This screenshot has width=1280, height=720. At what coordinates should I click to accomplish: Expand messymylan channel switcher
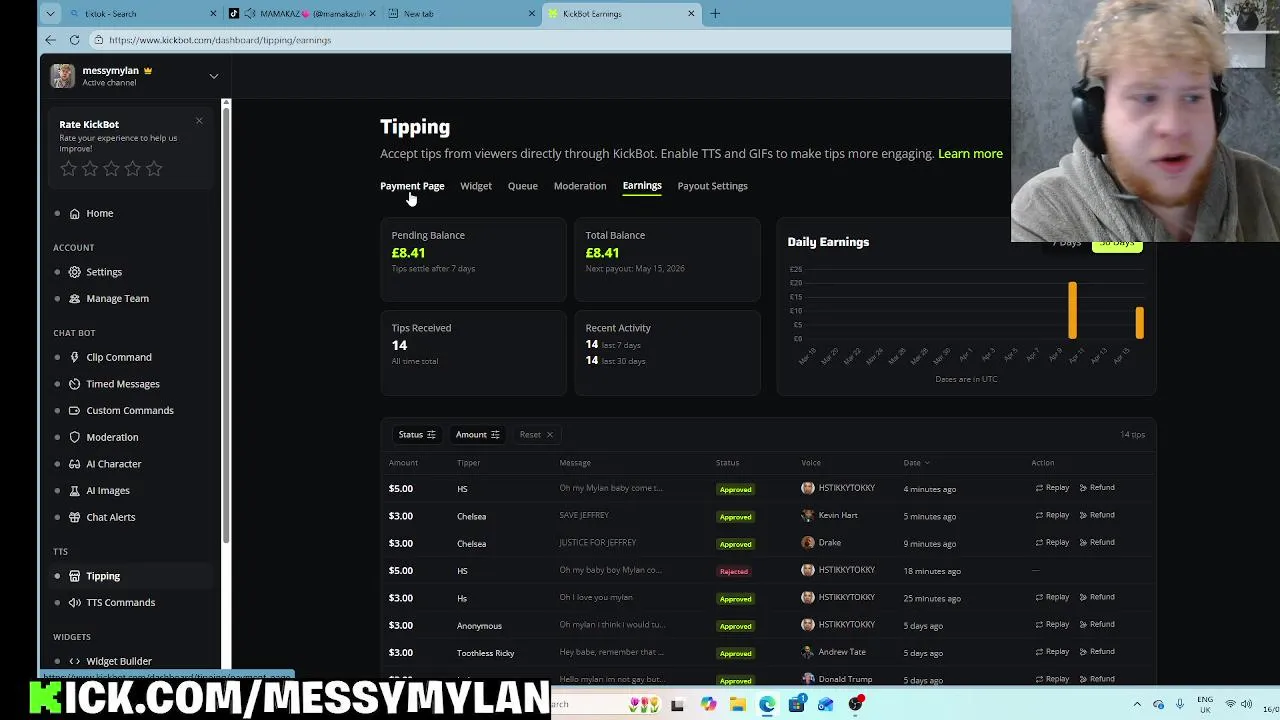pyautogui.click(x=213, y=76)
